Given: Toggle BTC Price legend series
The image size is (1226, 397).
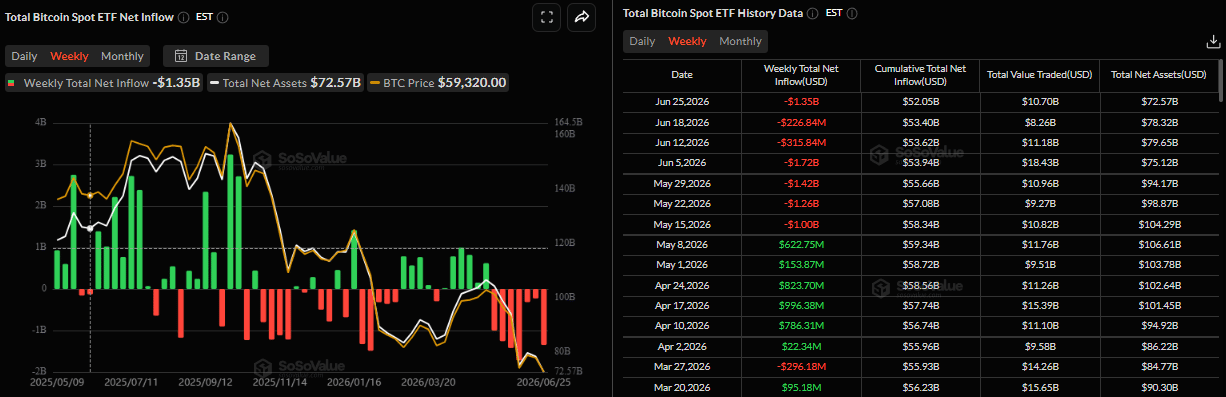Looking at the screenshot, I should click(438, 83).
